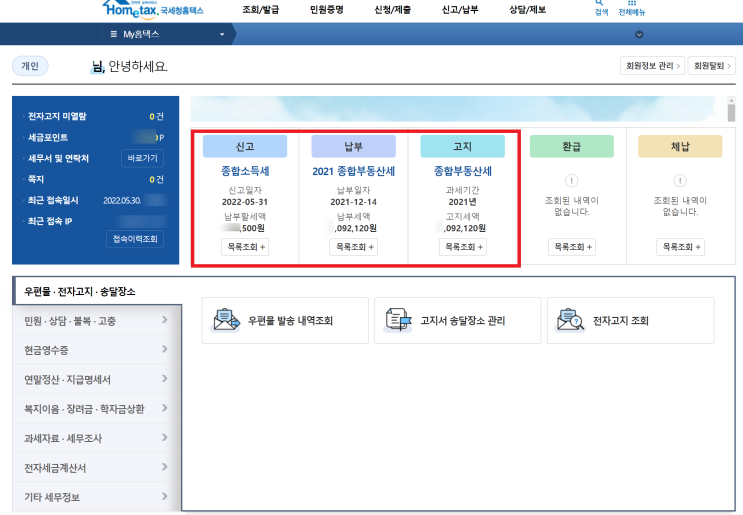Screen dimensions: 743x515
Task: Click 2021년 과세기간 value
Action: pyautogui.click(x=462, y=202)
